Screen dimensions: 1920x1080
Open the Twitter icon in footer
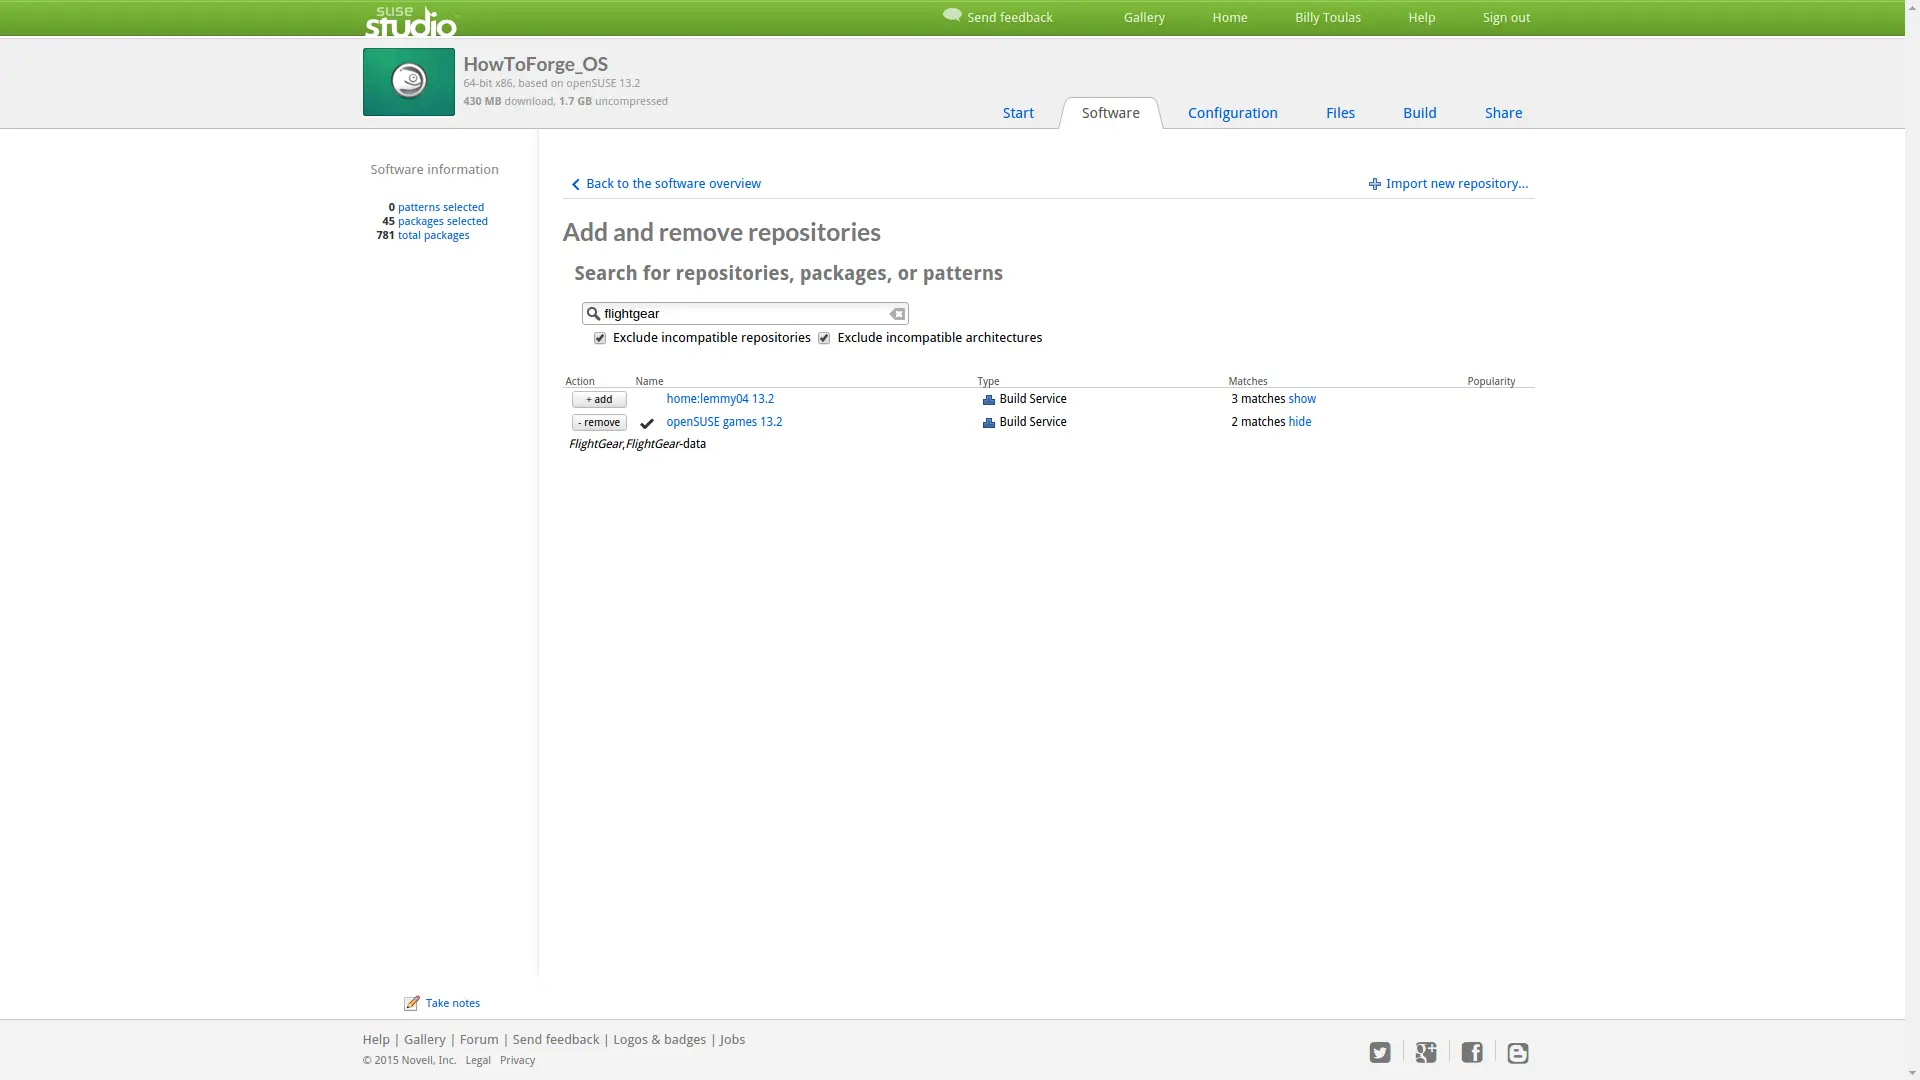click(1380, 1052)
